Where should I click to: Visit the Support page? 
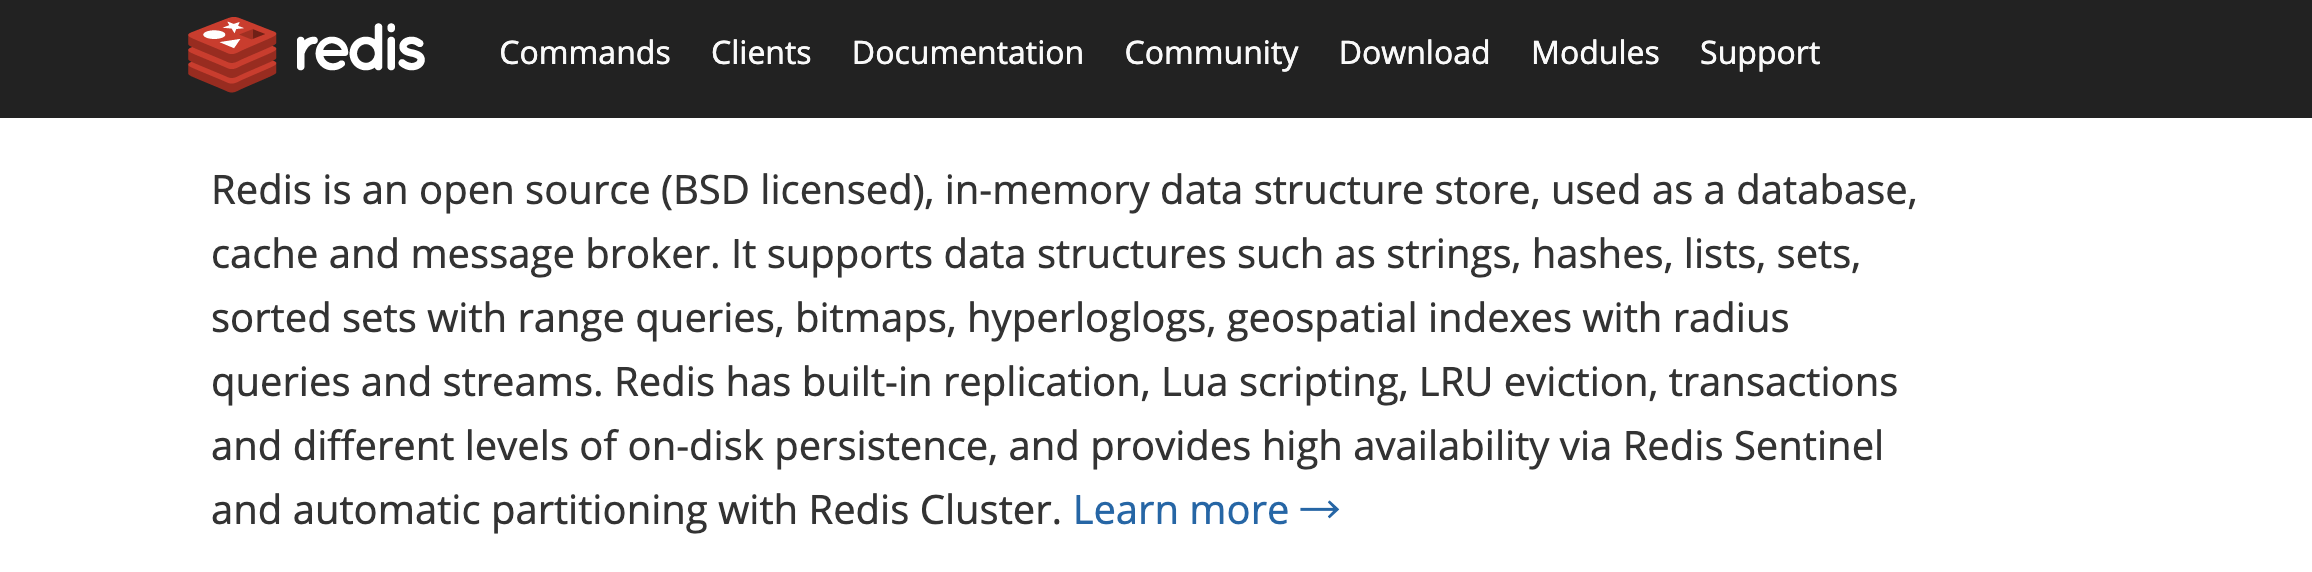coord(1759,53)
